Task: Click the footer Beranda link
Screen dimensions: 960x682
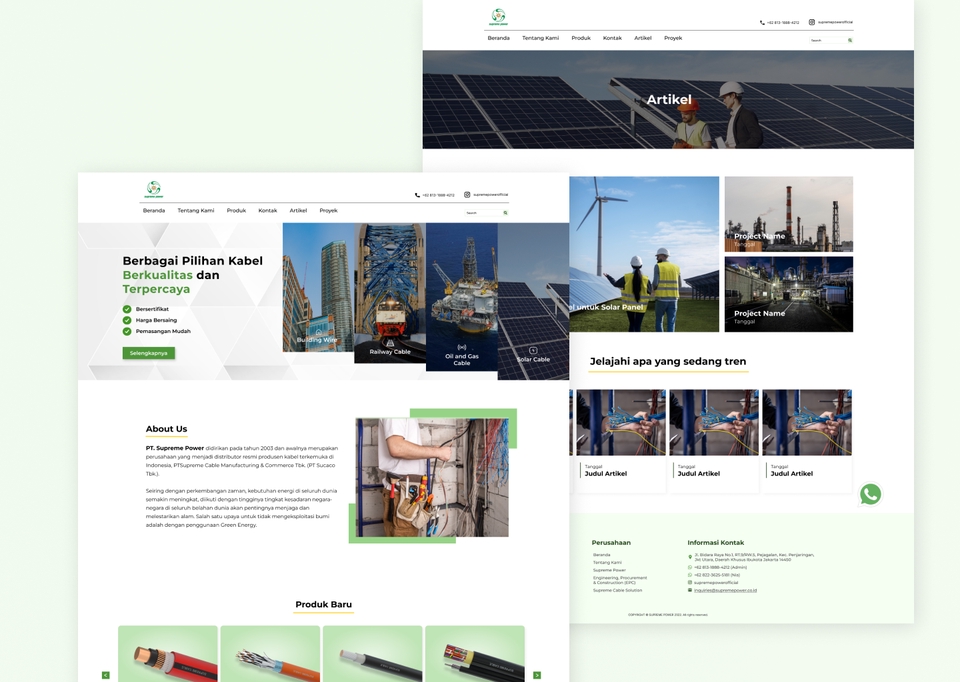Action: click(x=601, y=555)
